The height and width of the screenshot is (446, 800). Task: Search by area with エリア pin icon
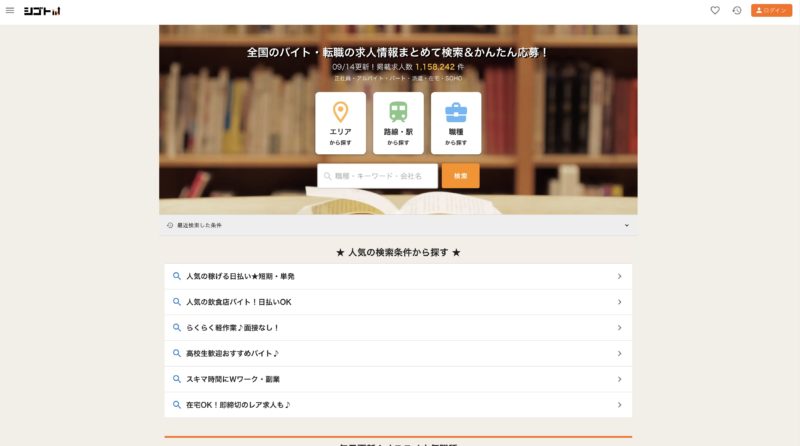click(340, 123)
